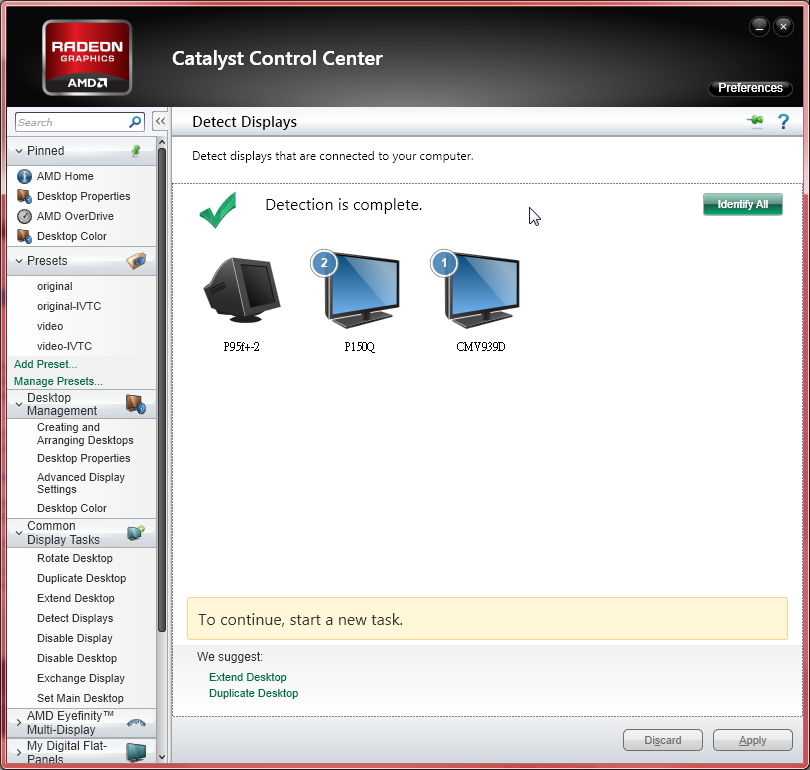This screenshot has height=770, width=810.
Task: Open Disable Display task
Action: pos(75,638)
